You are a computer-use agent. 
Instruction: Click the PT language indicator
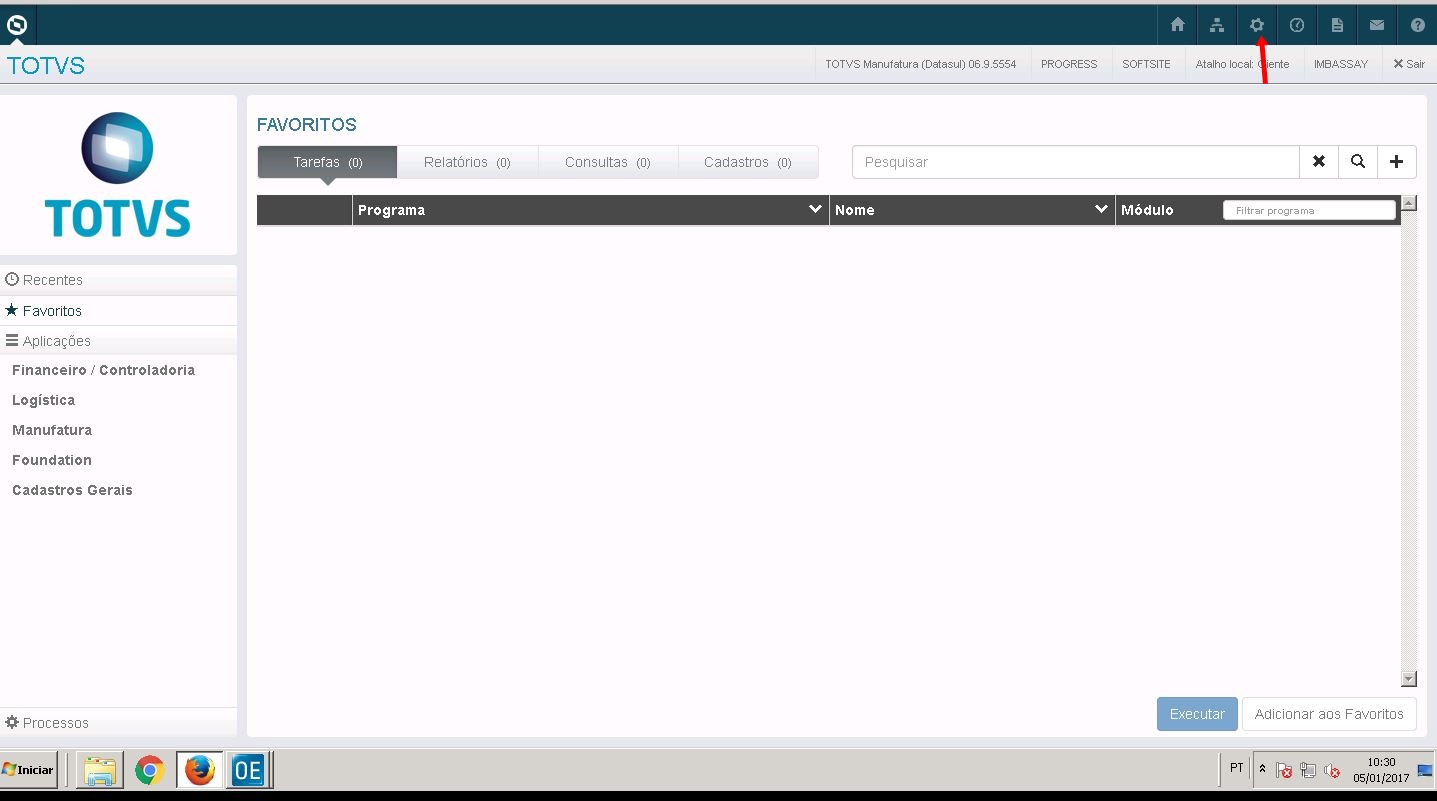[x=1237, y=768]
